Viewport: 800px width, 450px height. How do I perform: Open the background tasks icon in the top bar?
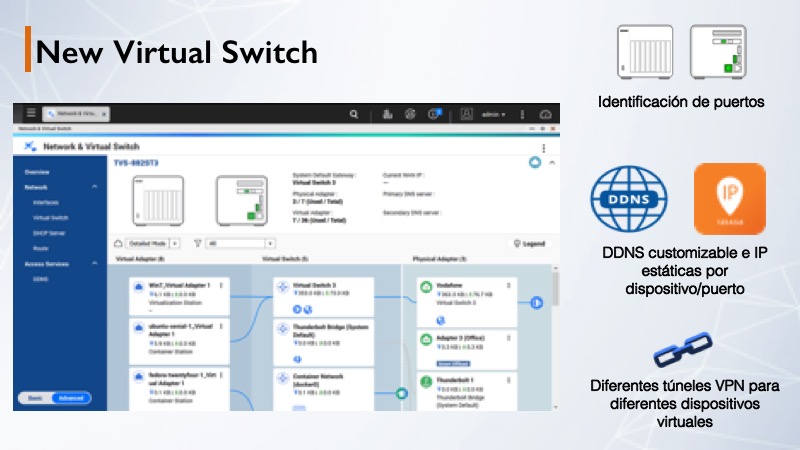tap(387, 114)
